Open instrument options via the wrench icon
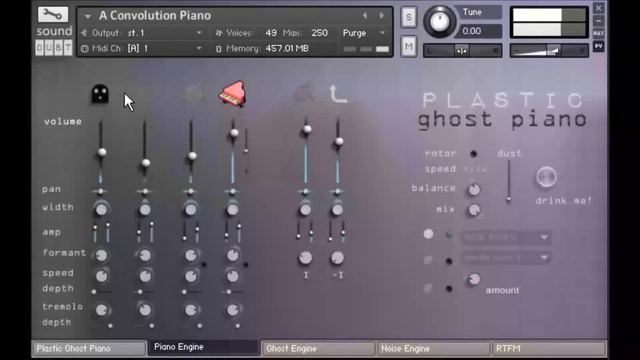The image size is (640, 360). (x=53, y=15)
